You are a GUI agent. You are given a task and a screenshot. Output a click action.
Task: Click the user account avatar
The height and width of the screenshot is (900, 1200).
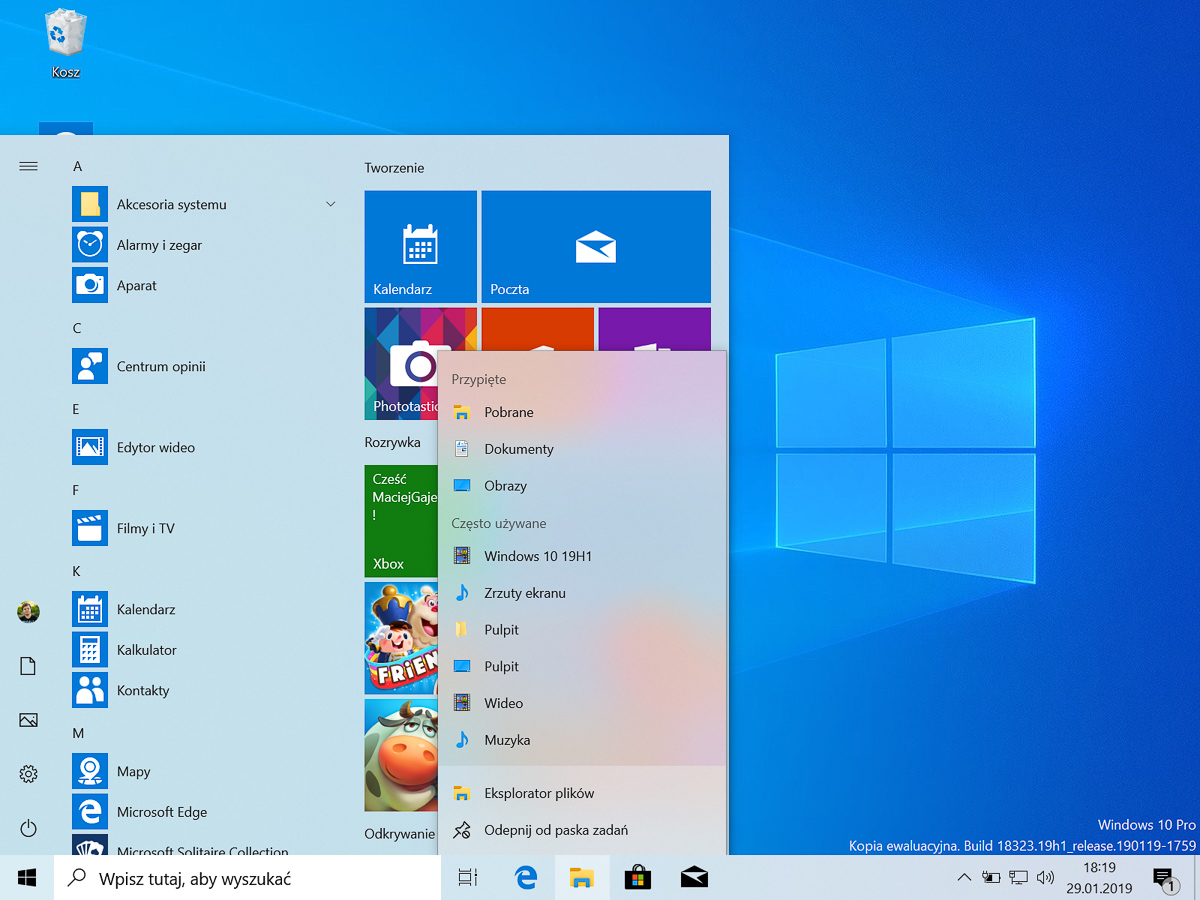pyautogui.click(x=28, y=612)
